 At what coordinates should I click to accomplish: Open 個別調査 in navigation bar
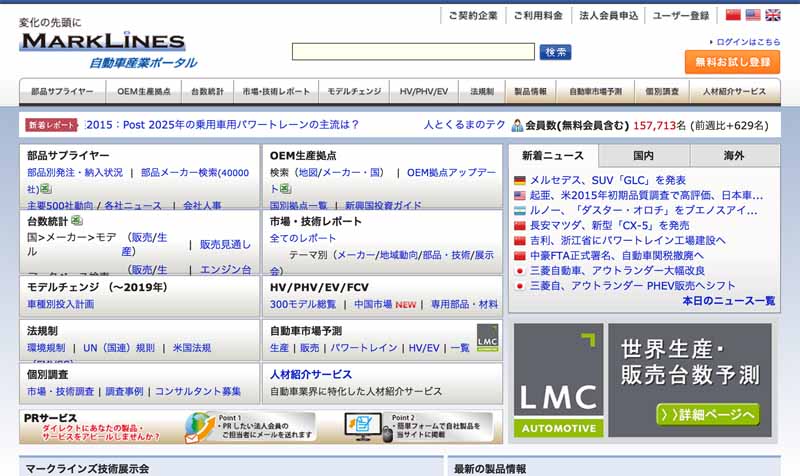pos(662,91)
